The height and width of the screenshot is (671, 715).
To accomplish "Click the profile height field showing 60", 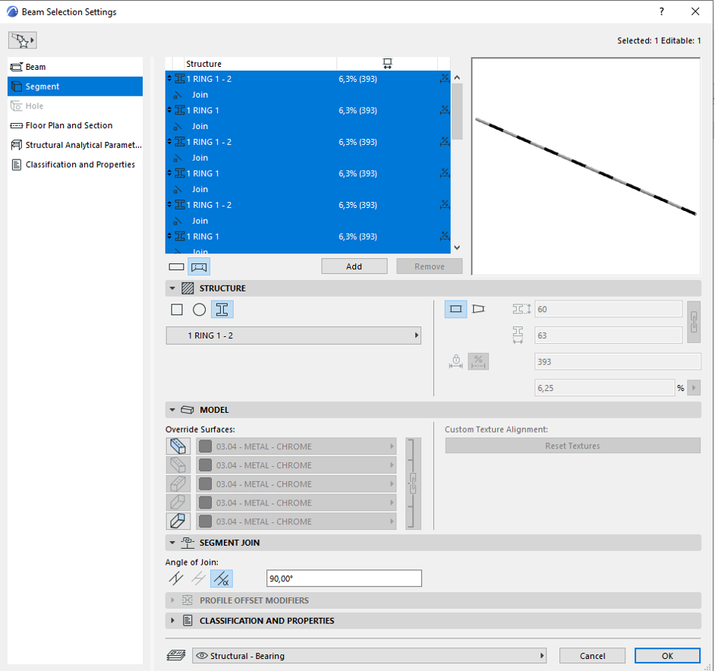I will pos(608,310).
